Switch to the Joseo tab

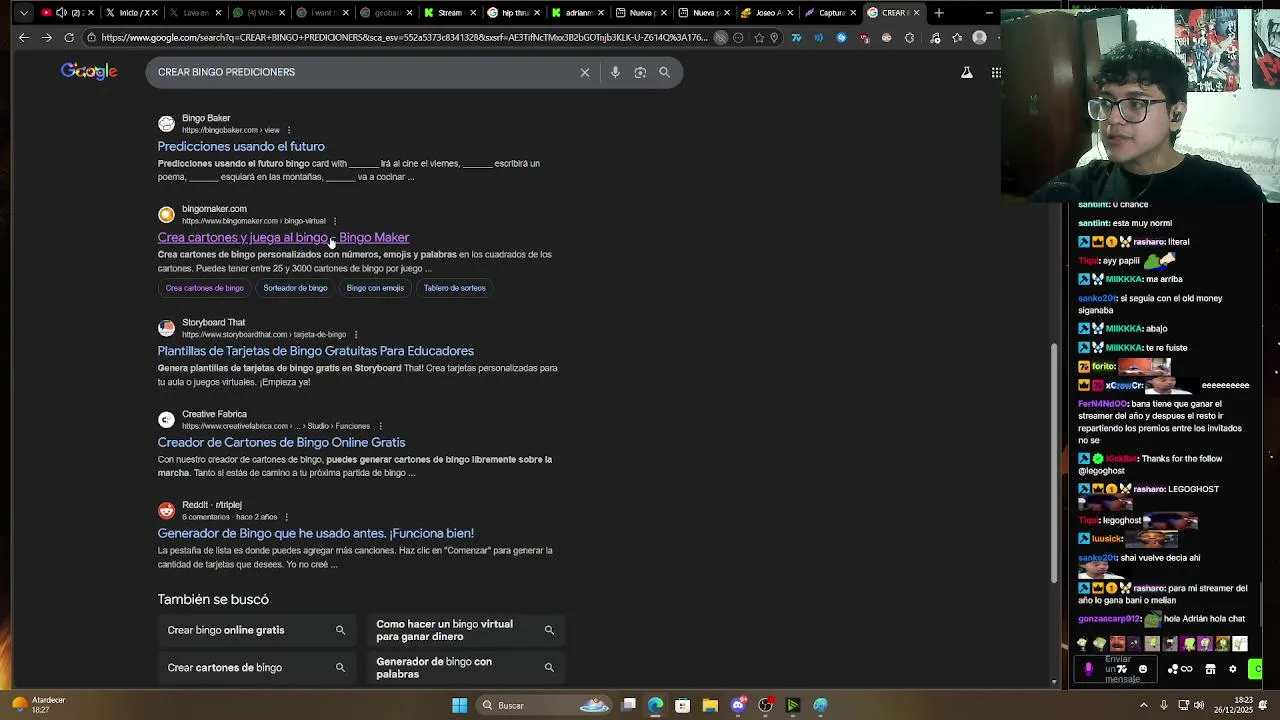766,13
